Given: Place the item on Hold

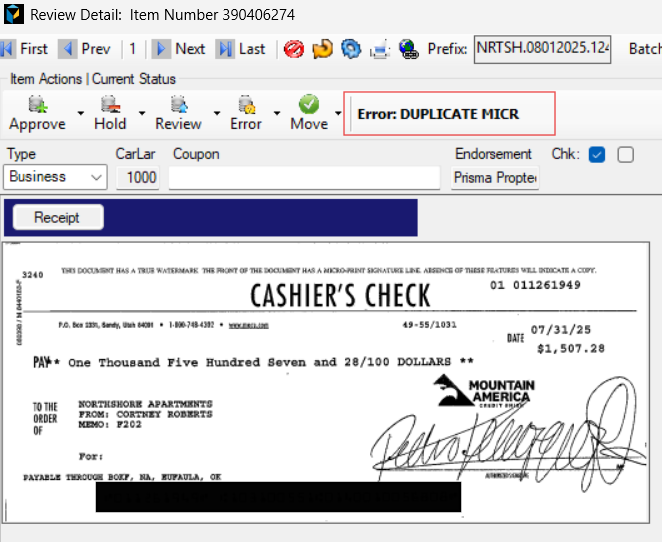Looking at the screenshot, I should 110,112.
